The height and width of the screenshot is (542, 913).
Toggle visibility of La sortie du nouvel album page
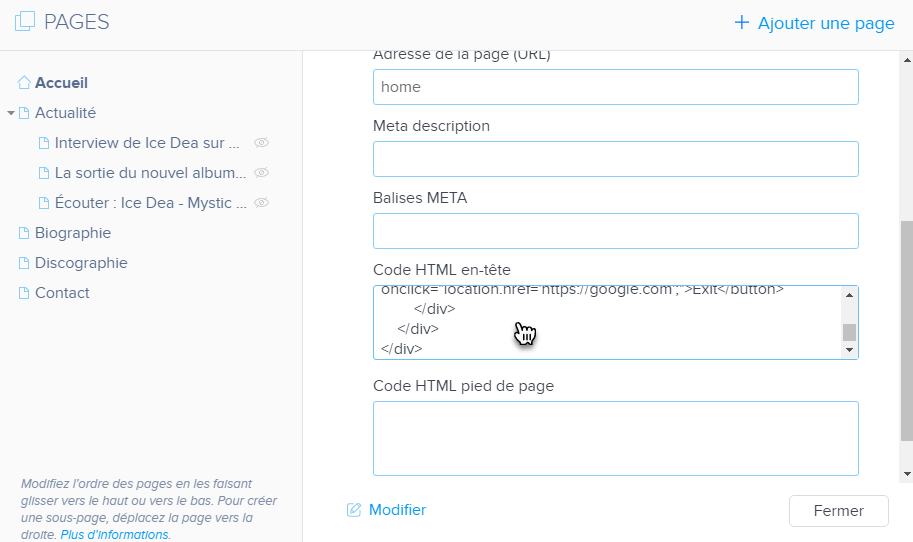tap(262, 173)
